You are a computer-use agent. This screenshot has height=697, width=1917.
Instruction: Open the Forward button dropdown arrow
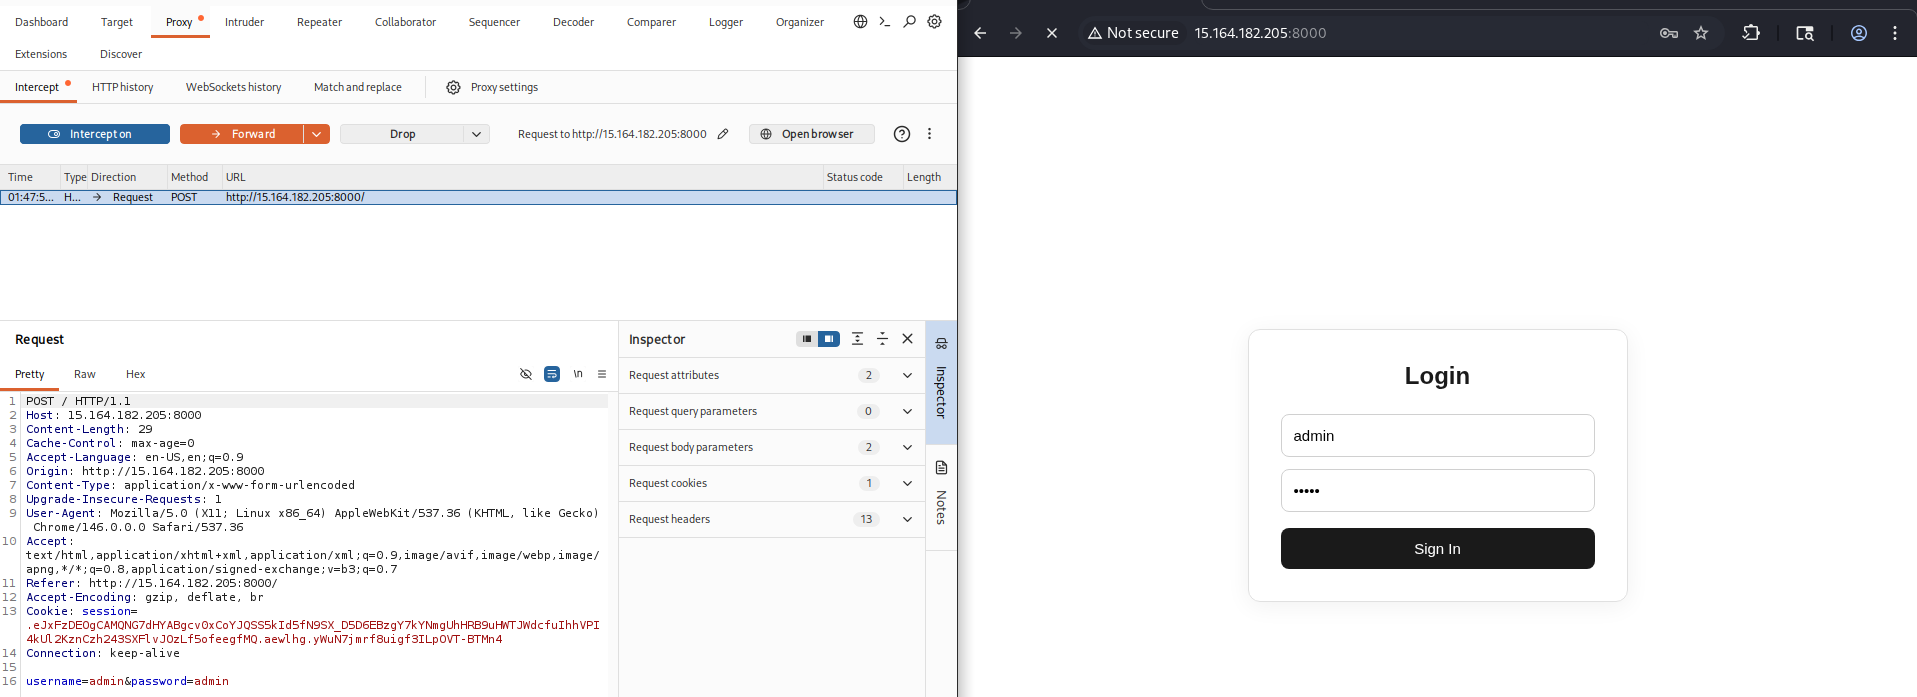point(317,134)
